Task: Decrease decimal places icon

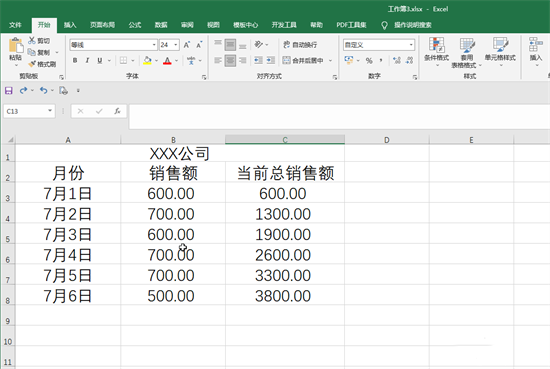Action: tap(409, 60)
